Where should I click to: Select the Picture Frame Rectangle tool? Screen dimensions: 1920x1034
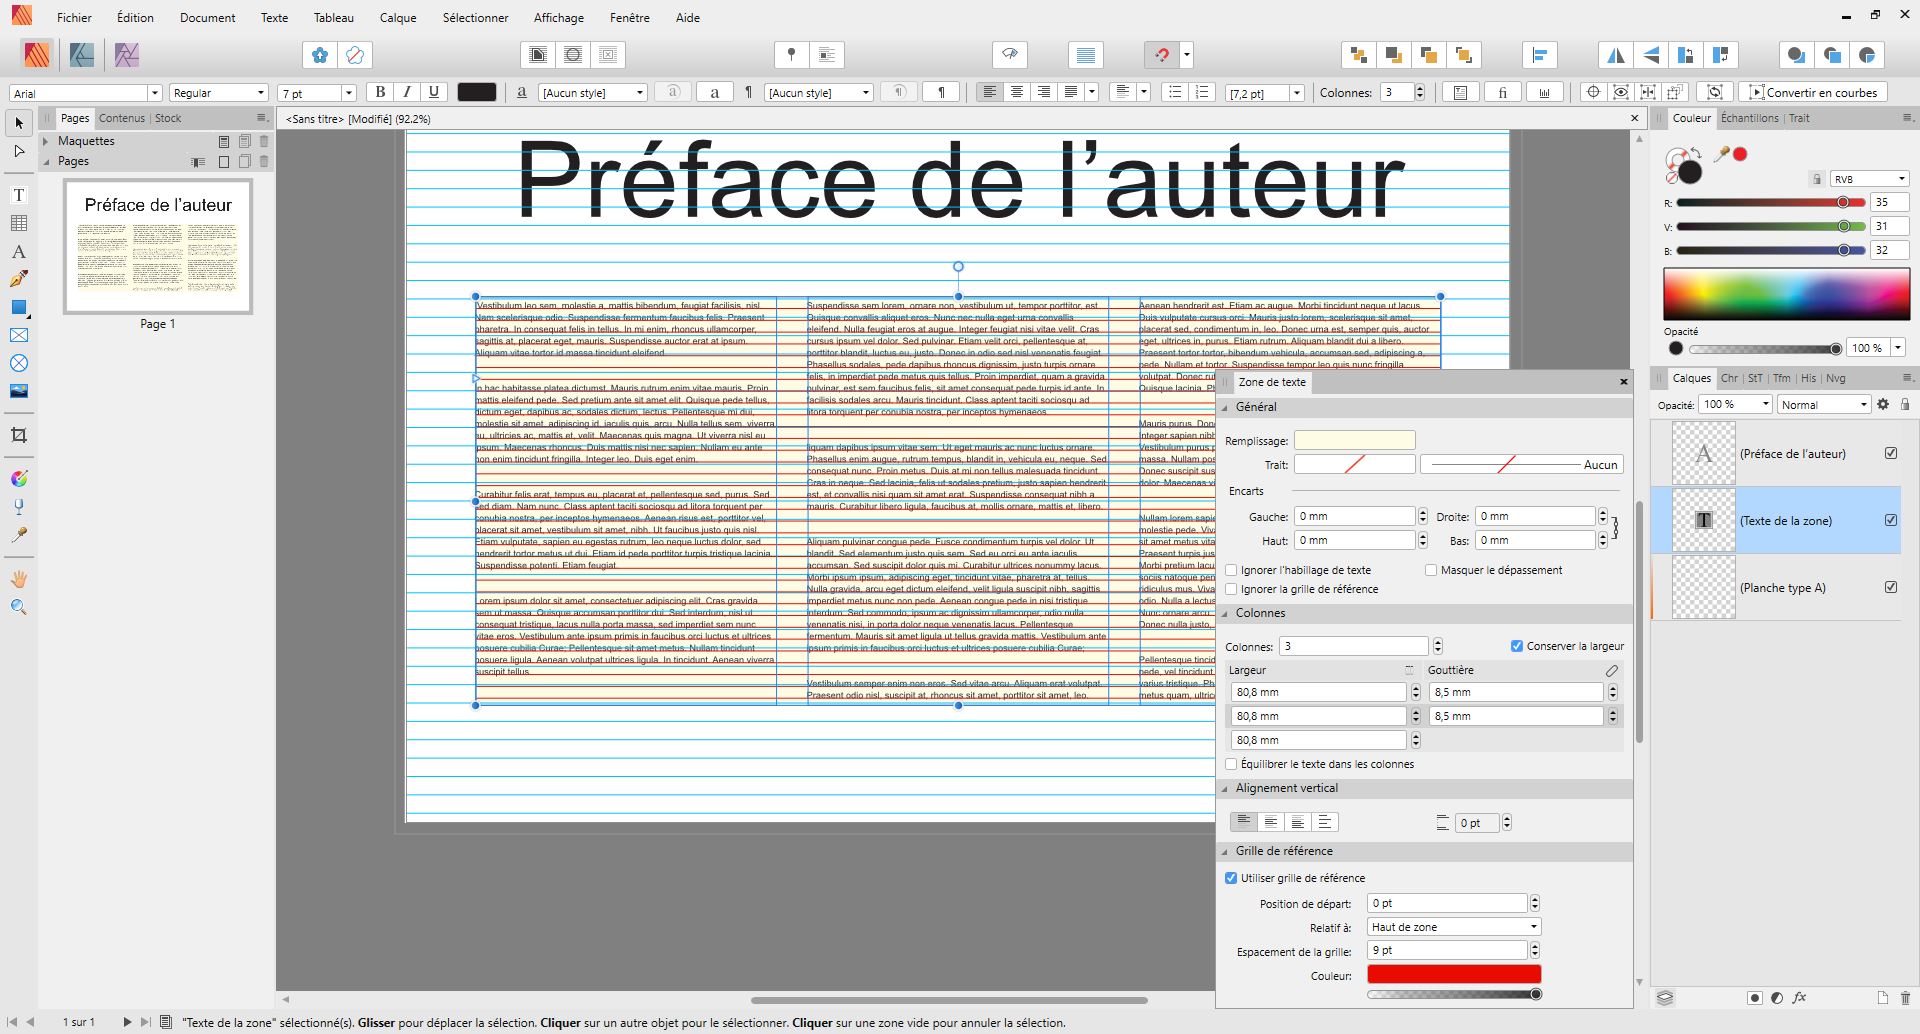click(x=19, y=335)
